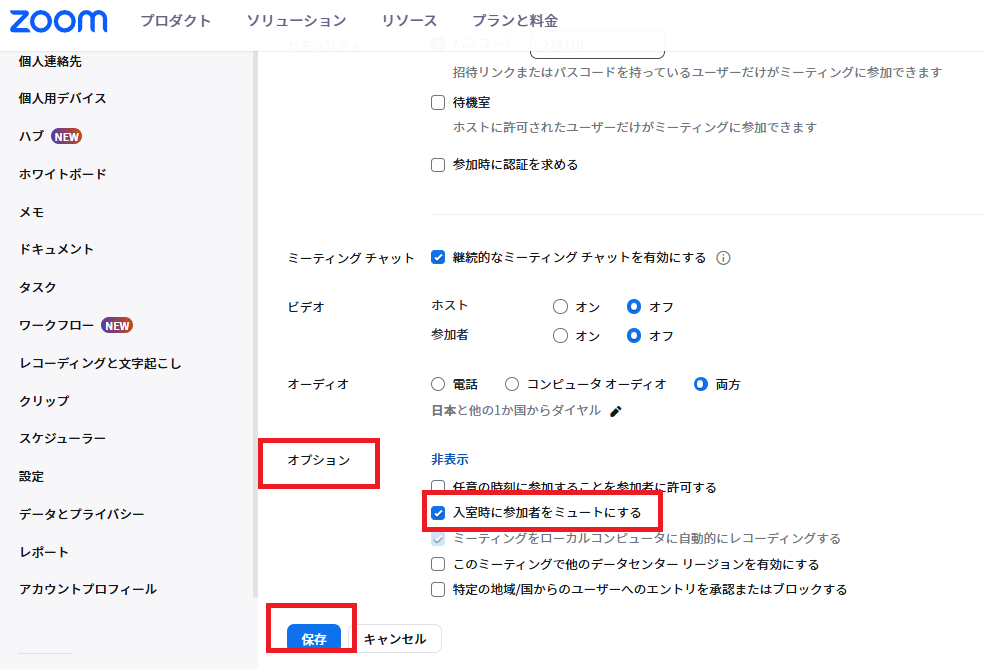This screenshot has width=984, height=669.
Task: Click info icon beside continuous meeting chat
Action: [x=723, y=258]
